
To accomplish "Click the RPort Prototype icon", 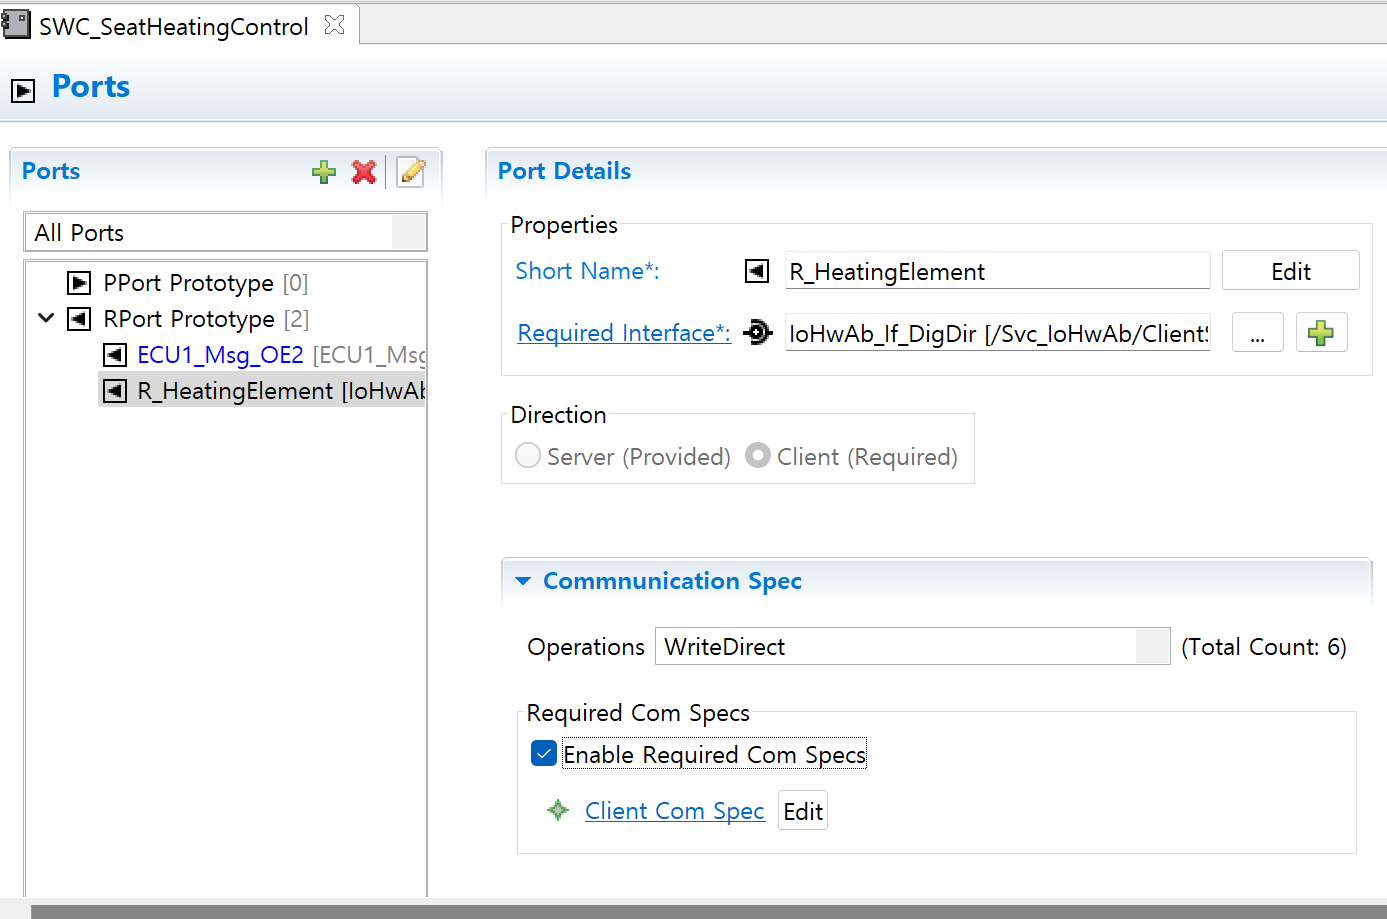I will (79, 319).
